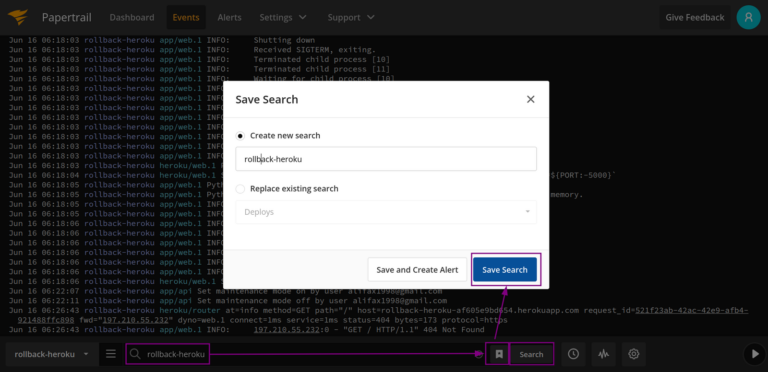The height and width of the screenshot is (372, 768).
Task: Focus the bottom rollback-heroku search box
Action: pyautogui.click(x=307, y=354)
